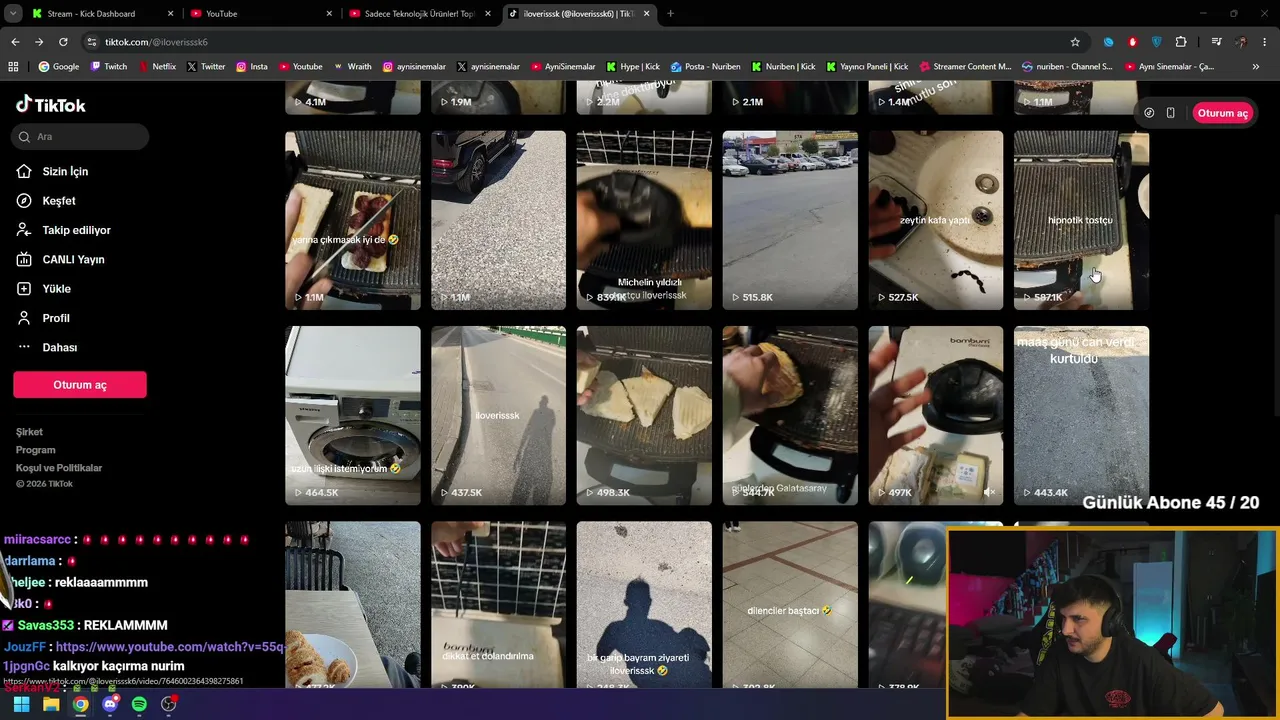1280x720 pixels.
Task: Open the video with 515.8K views
Action: [x=790, y=220]
